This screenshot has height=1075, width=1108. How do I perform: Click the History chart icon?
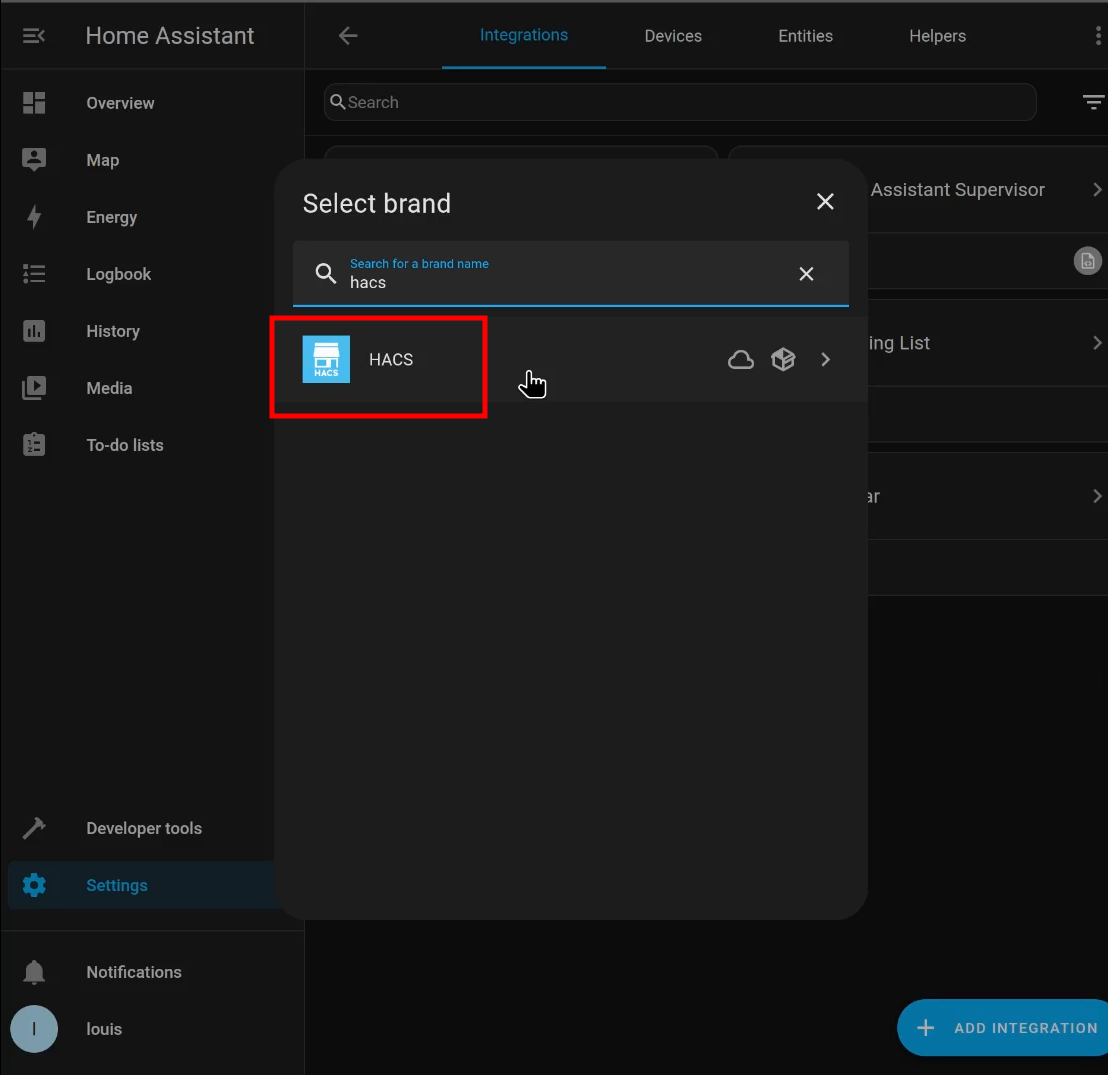(x=33, y=331)
